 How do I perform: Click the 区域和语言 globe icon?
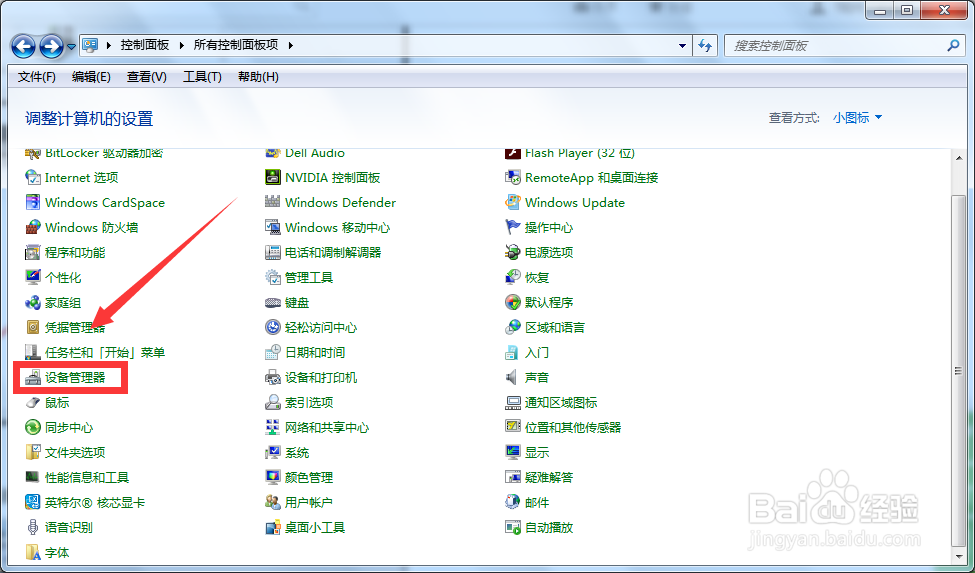point(512,328)
